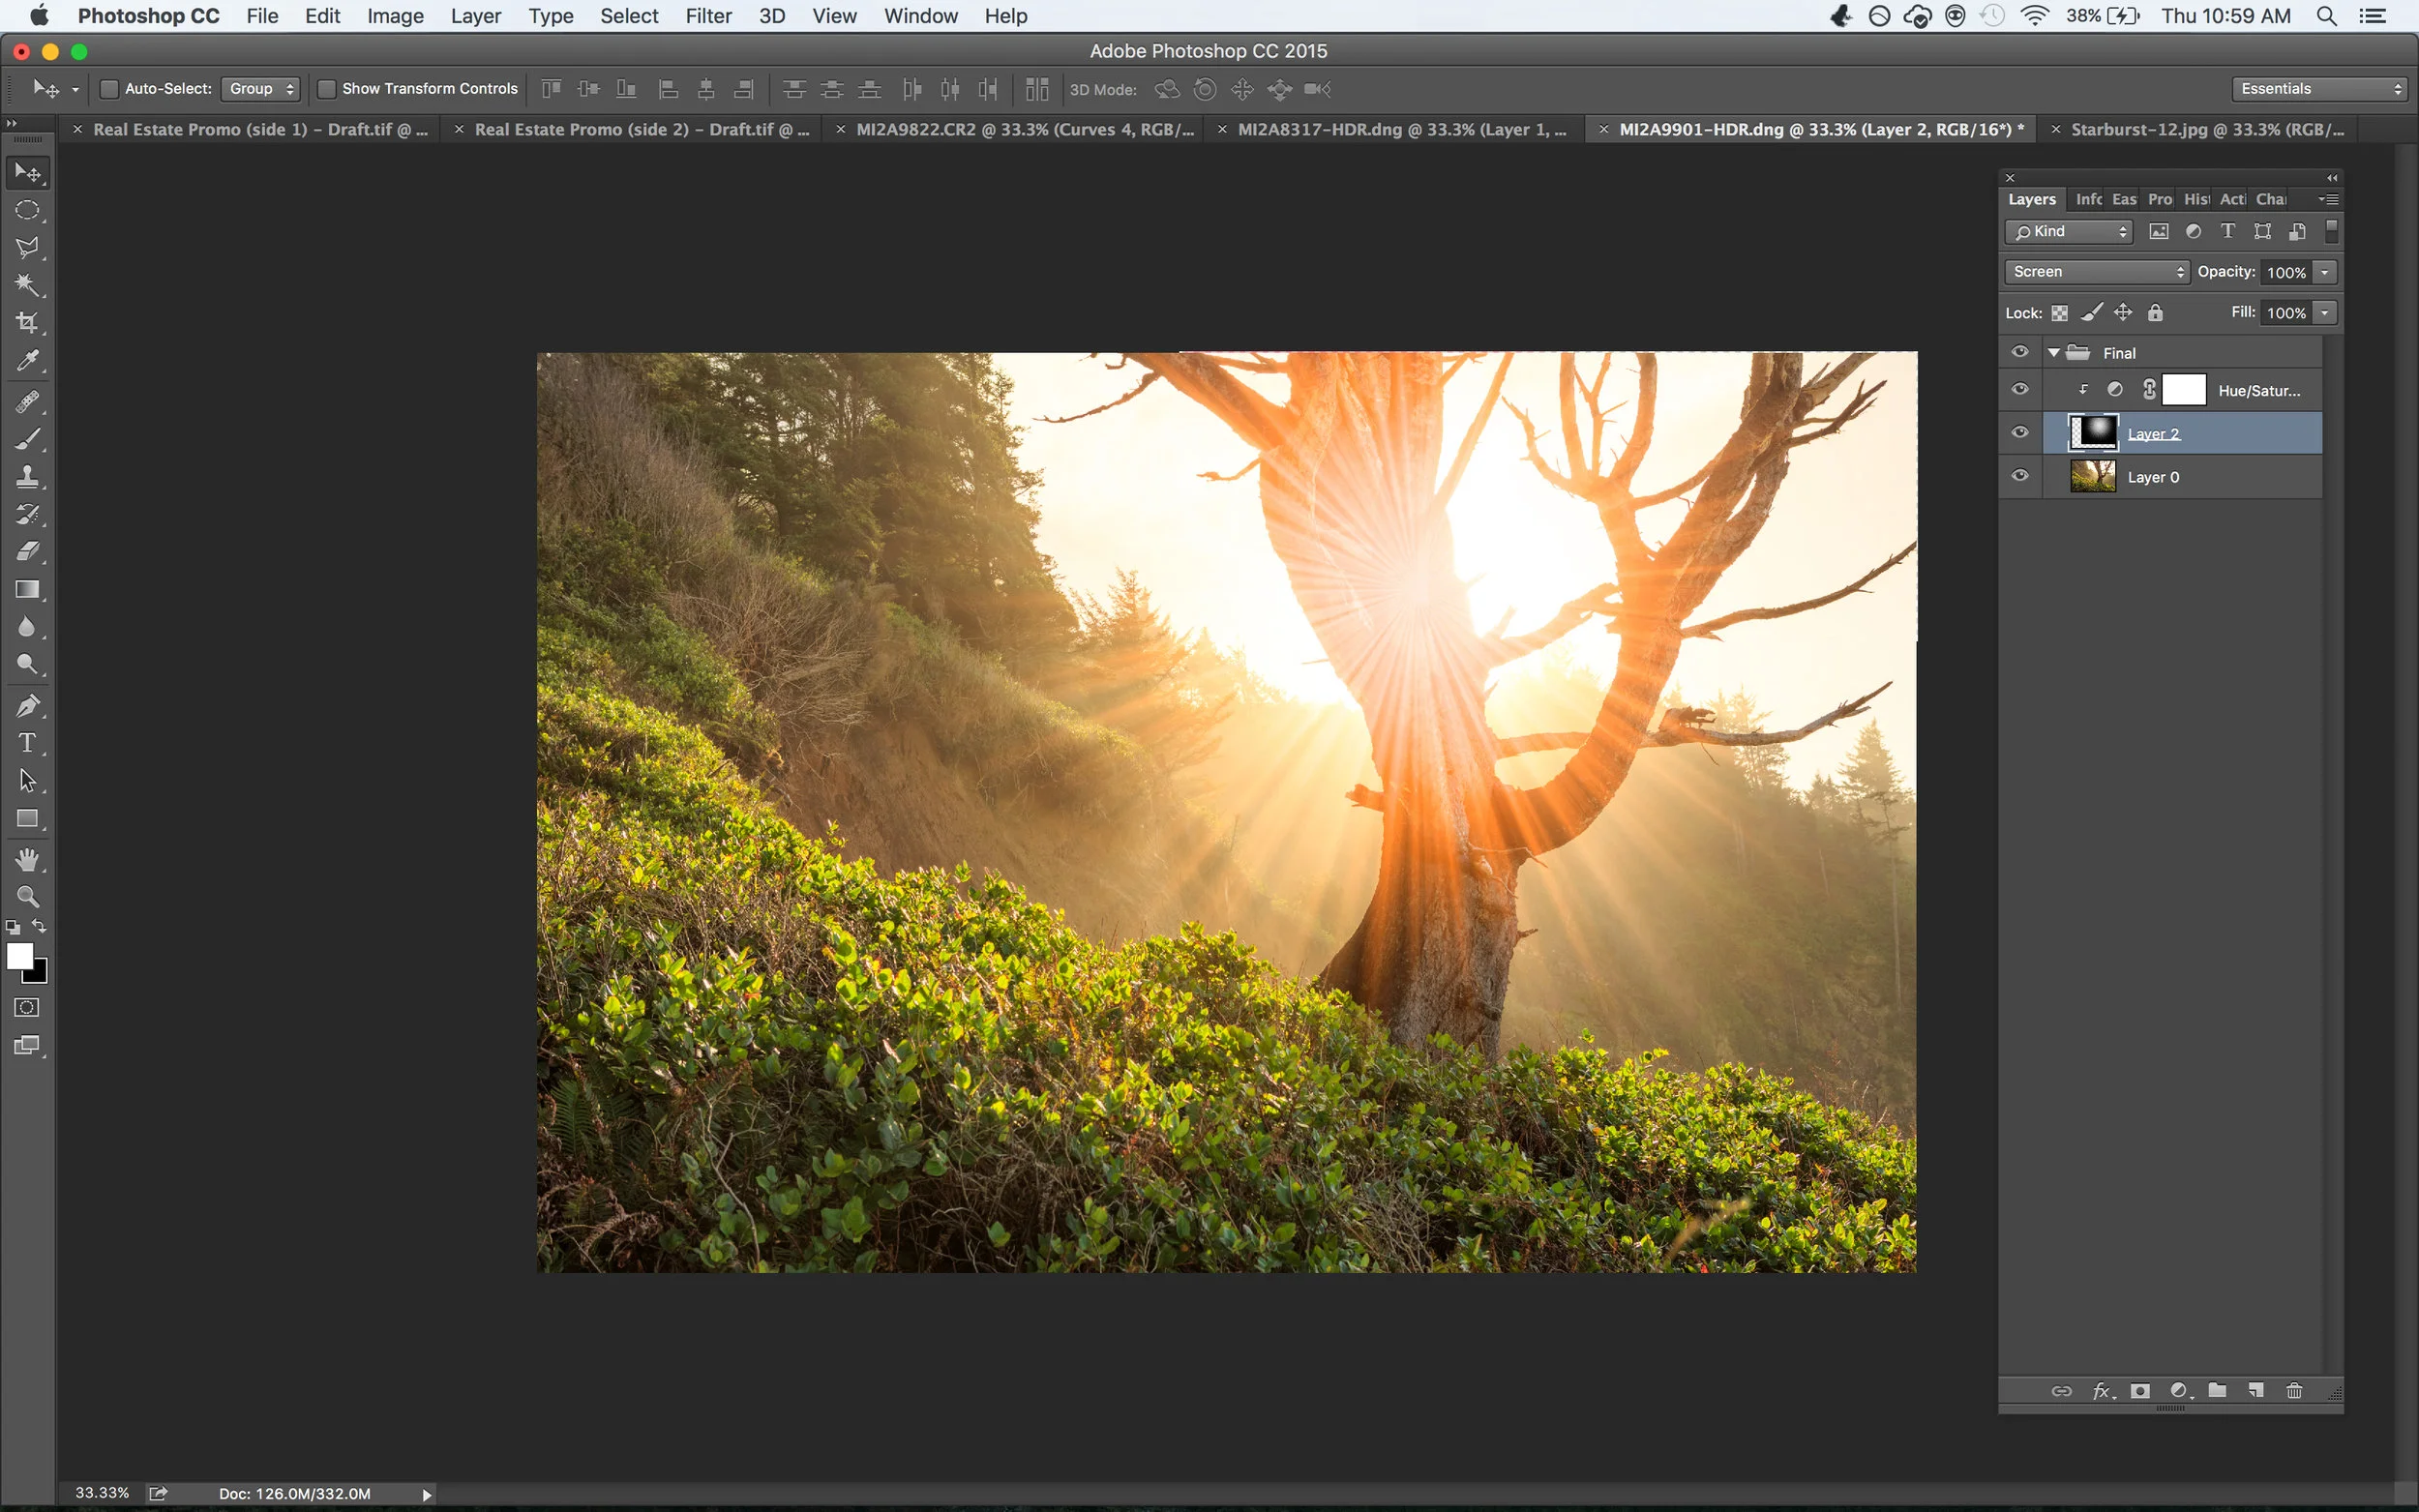The image size is (2419, 1512).
Task: Open the Filter menu
Action: point(708,16)
